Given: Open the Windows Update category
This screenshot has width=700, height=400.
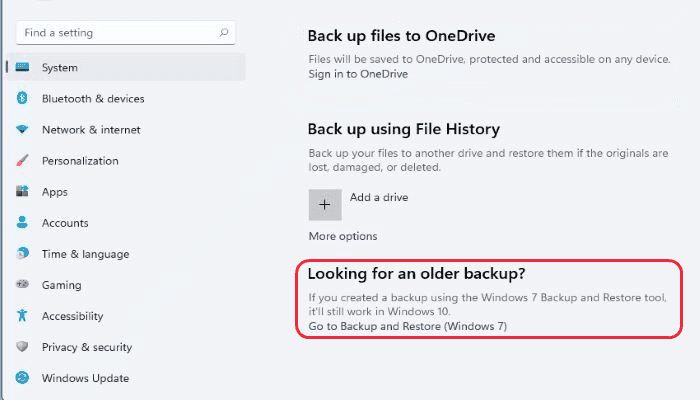Looking at the screenshot, I should click(x=85, y=378).
